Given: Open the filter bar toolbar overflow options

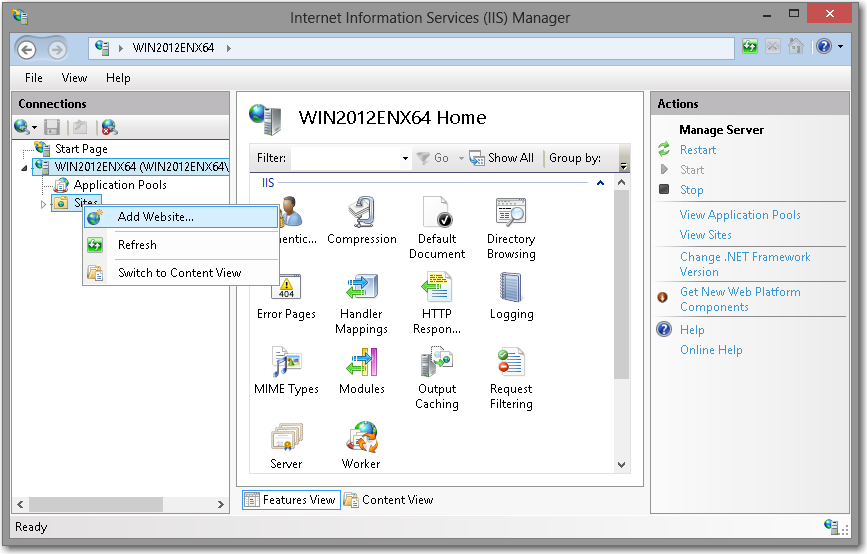Looking at the screenshot, I should point(624,165).
